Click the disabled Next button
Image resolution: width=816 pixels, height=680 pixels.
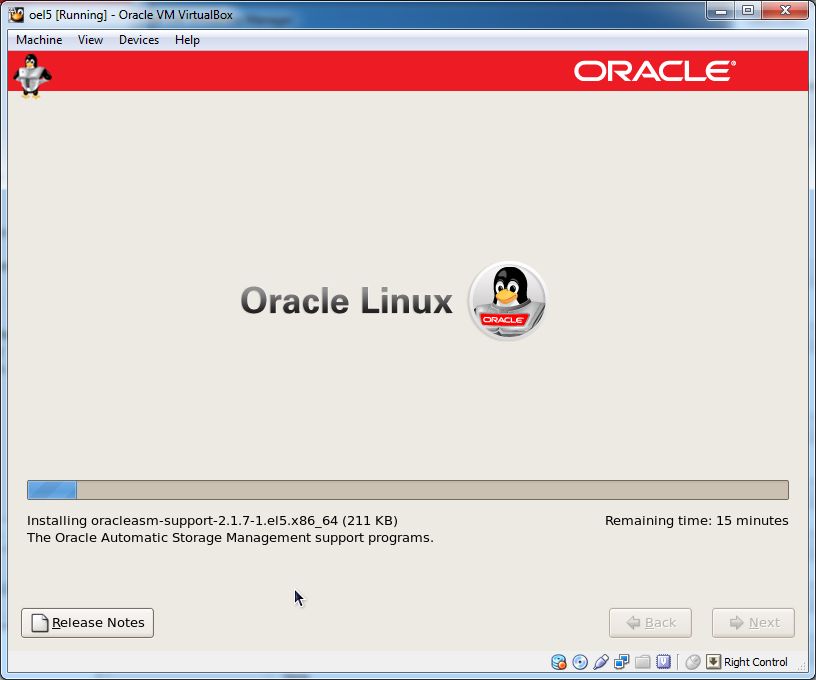point(754,623)
